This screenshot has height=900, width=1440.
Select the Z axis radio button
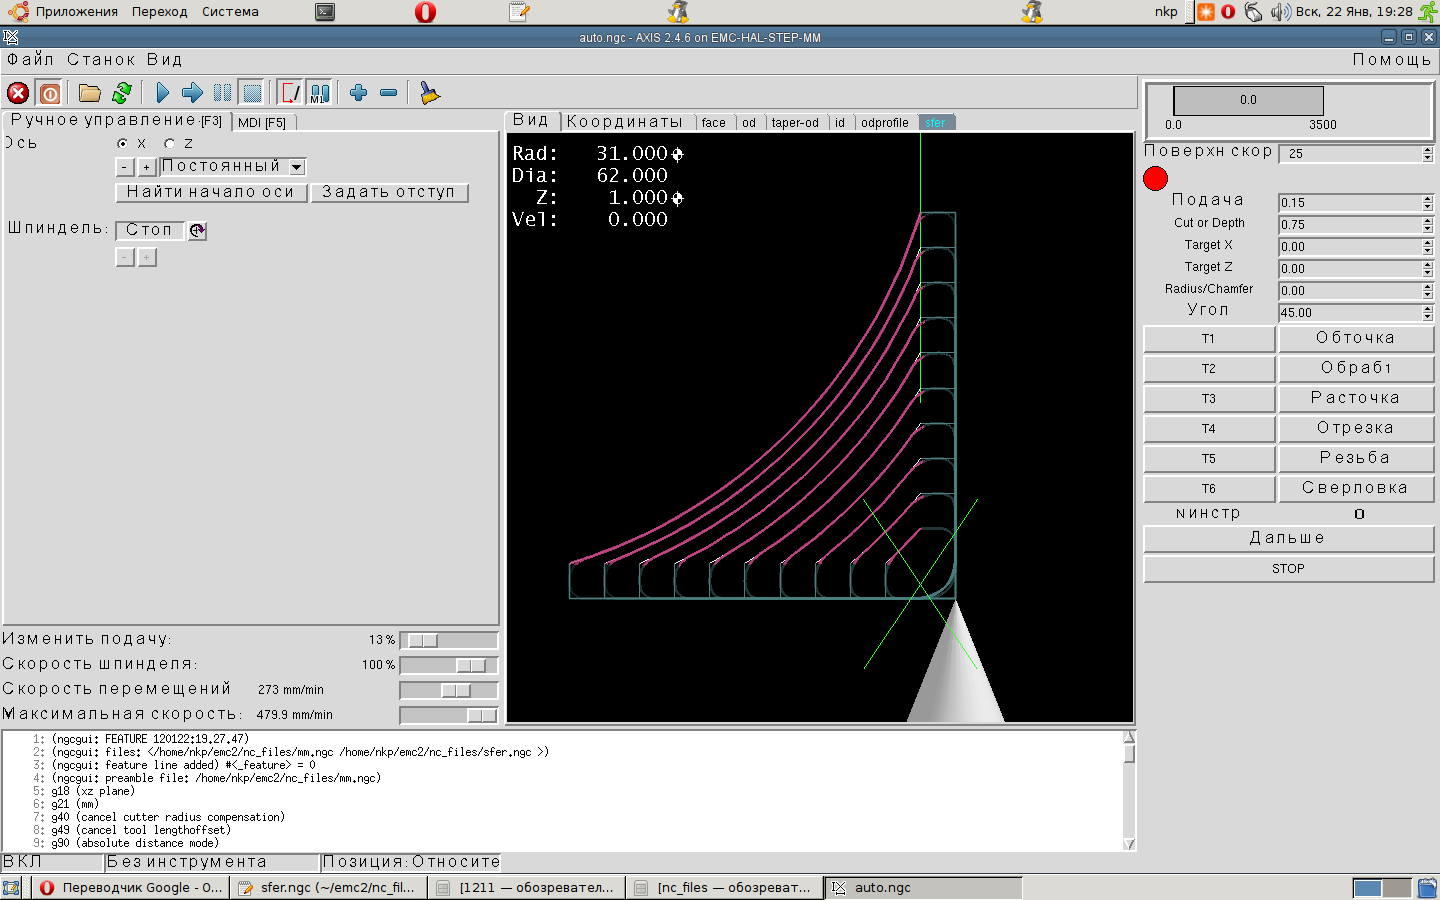pyautogui.click(x=170, y=144)
